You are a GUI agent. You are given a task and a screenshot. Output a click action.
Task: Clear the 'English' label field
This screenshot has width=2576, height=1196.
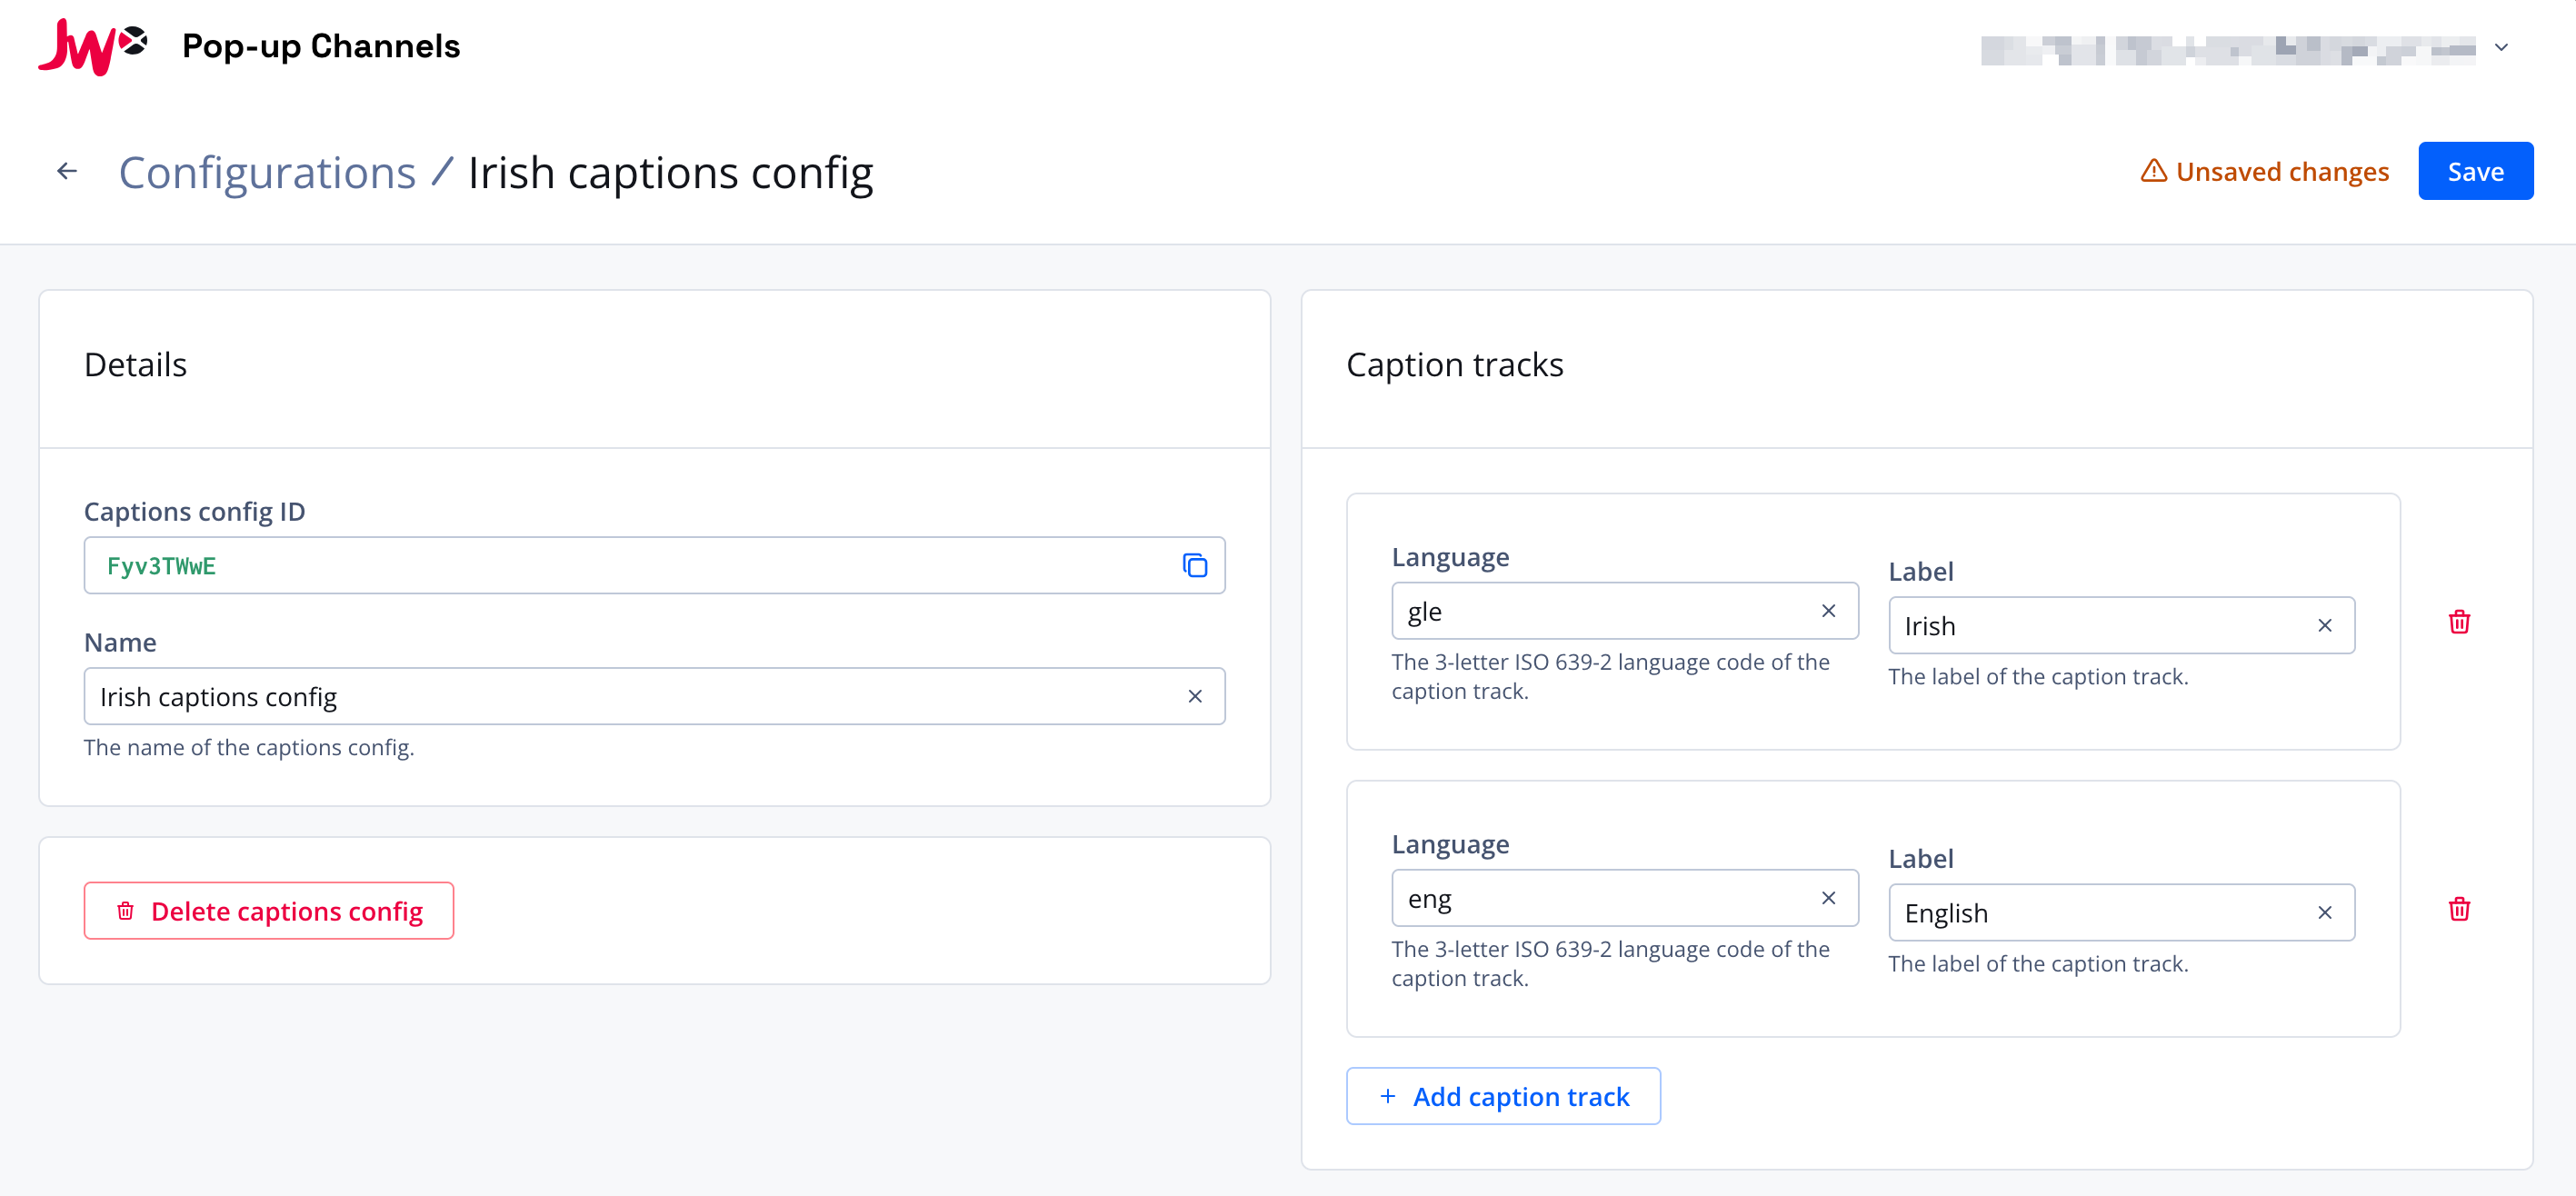tap(2325, 913)
